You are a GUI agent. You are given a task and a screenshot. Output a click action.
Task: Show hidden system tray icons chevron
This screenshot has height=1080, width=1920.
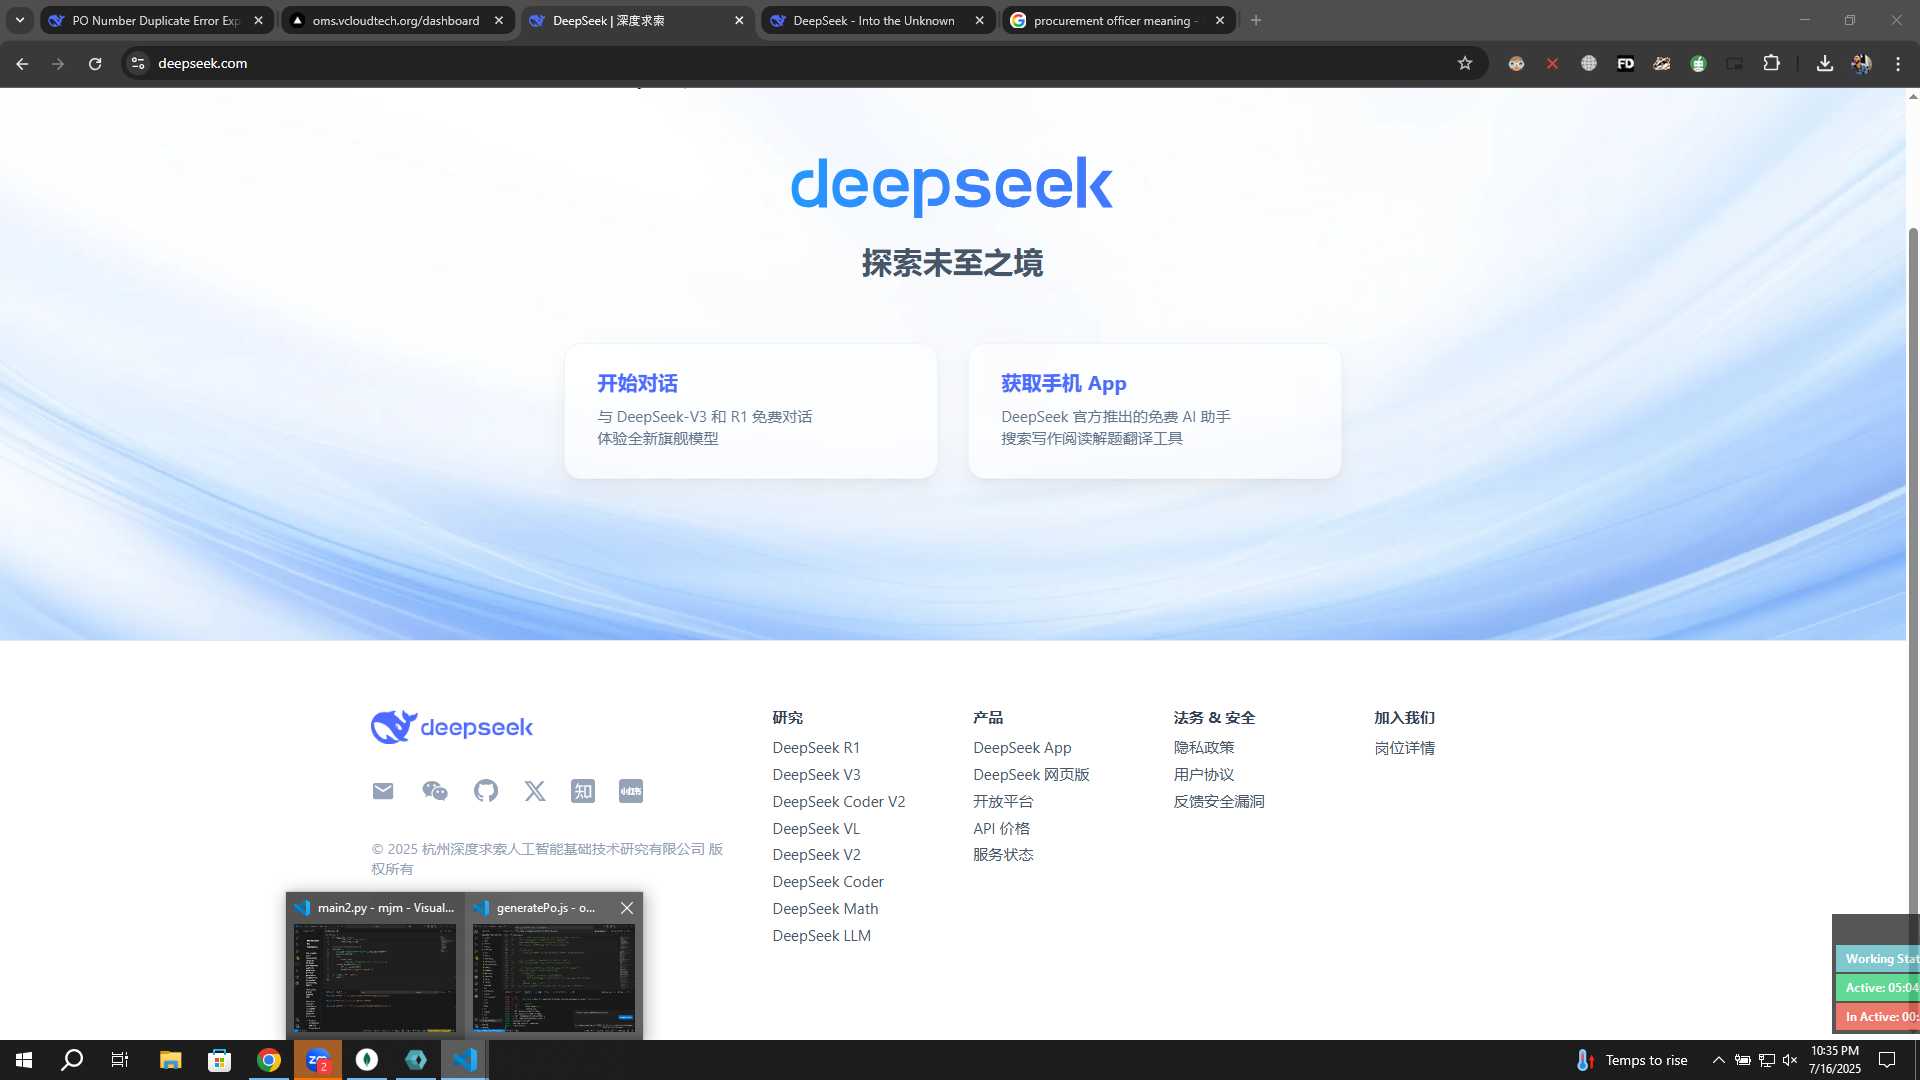(1718, 1060)
